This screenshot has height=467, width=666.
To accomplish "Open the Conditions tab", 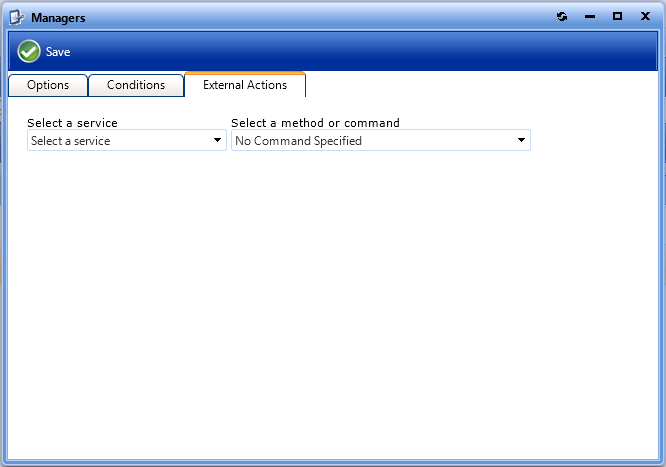I will [x=136, y=85].
